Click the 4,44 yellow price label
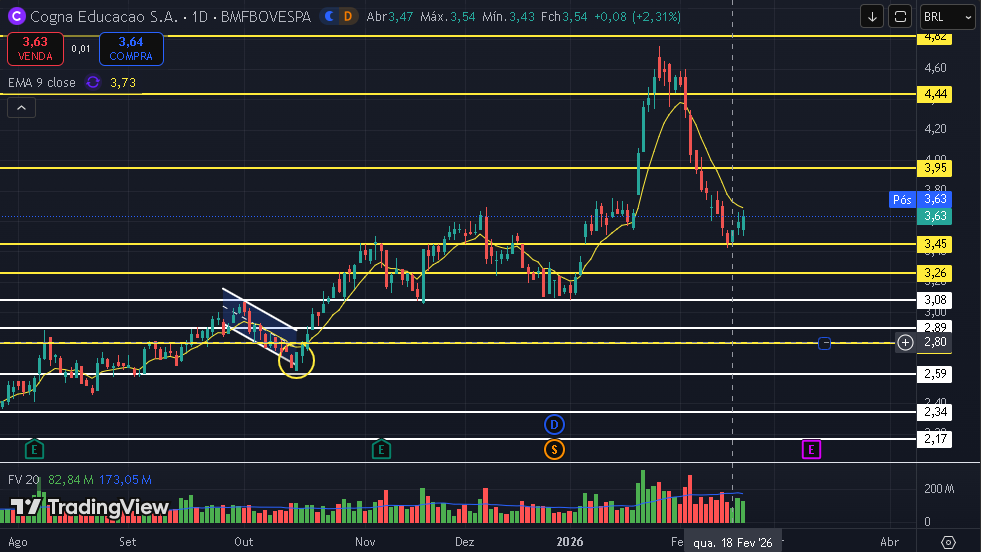 tap(935, 94)
